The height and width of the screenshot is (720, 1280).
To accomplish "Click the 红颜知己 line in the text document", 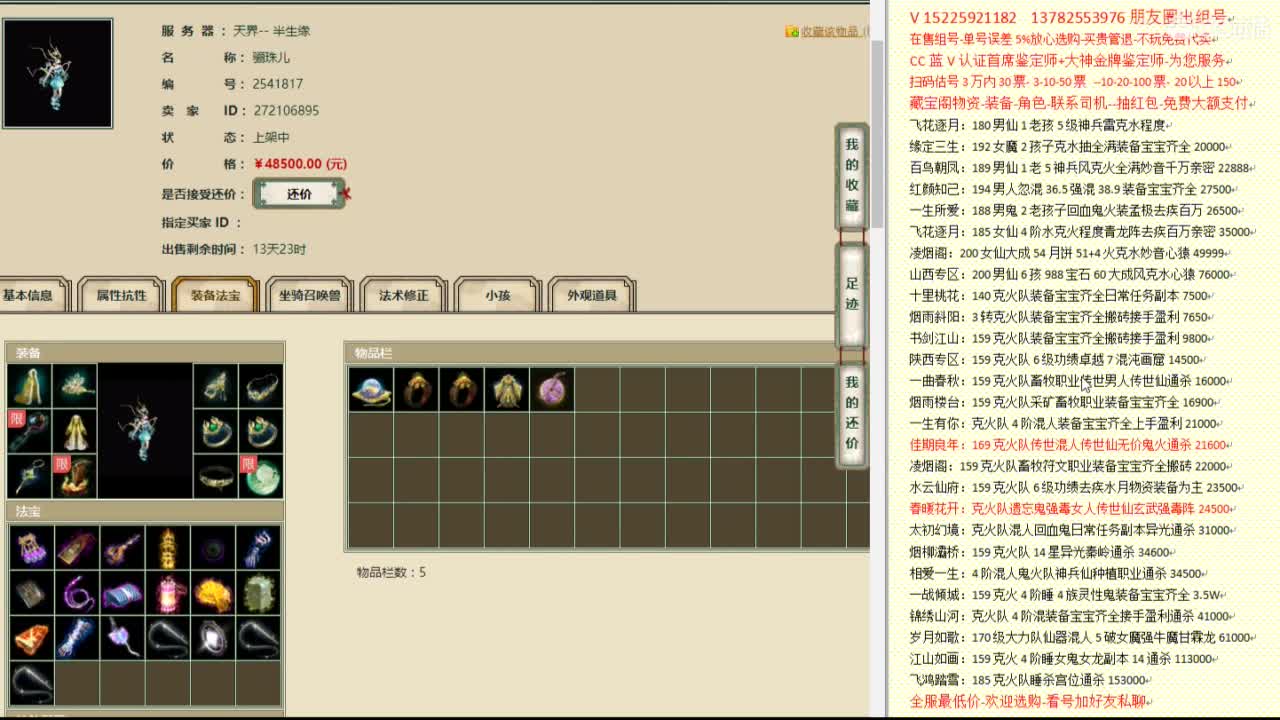I will tap(1073, 189).
